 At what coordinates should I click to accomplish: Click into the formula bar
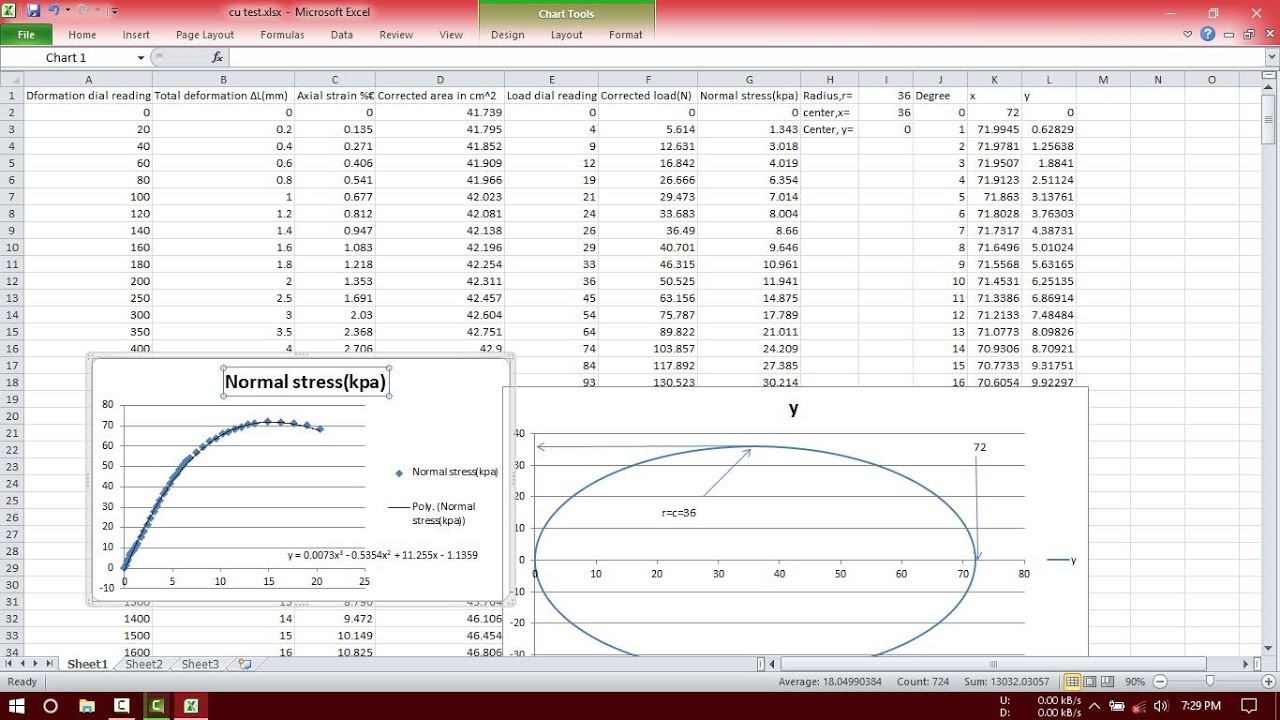[x=745, y=58]
